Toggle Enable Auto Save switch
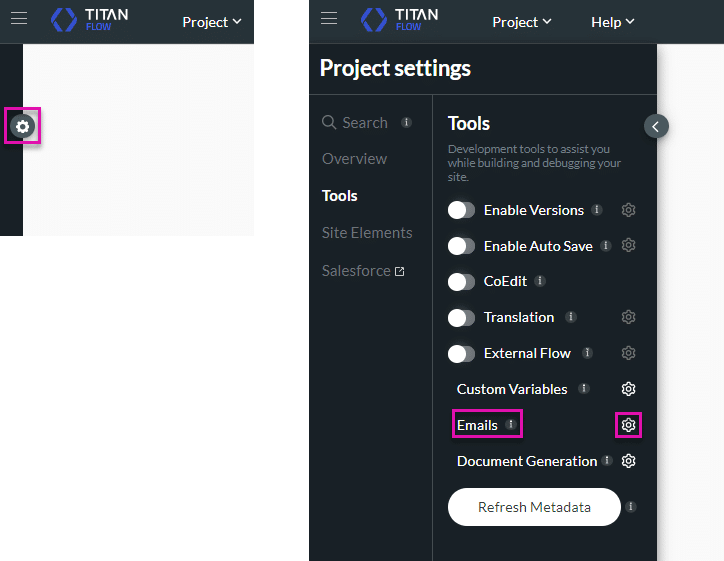724x561 pixels. coord(461,246)
